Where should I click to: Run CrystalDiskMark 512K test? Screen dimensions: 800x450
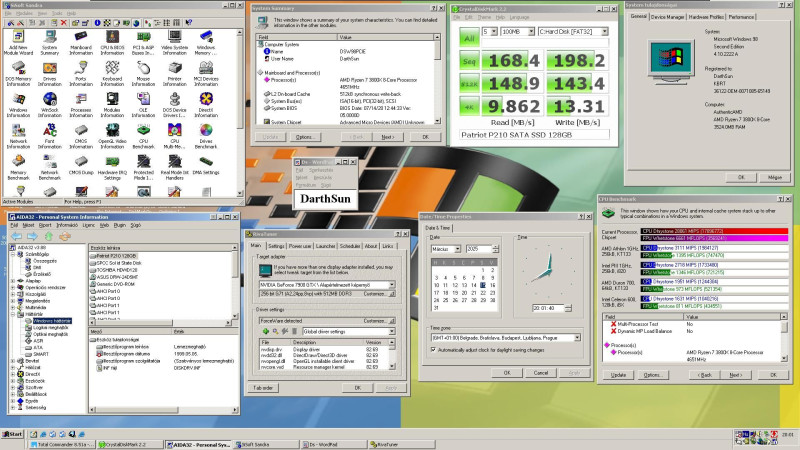(469, 84)
